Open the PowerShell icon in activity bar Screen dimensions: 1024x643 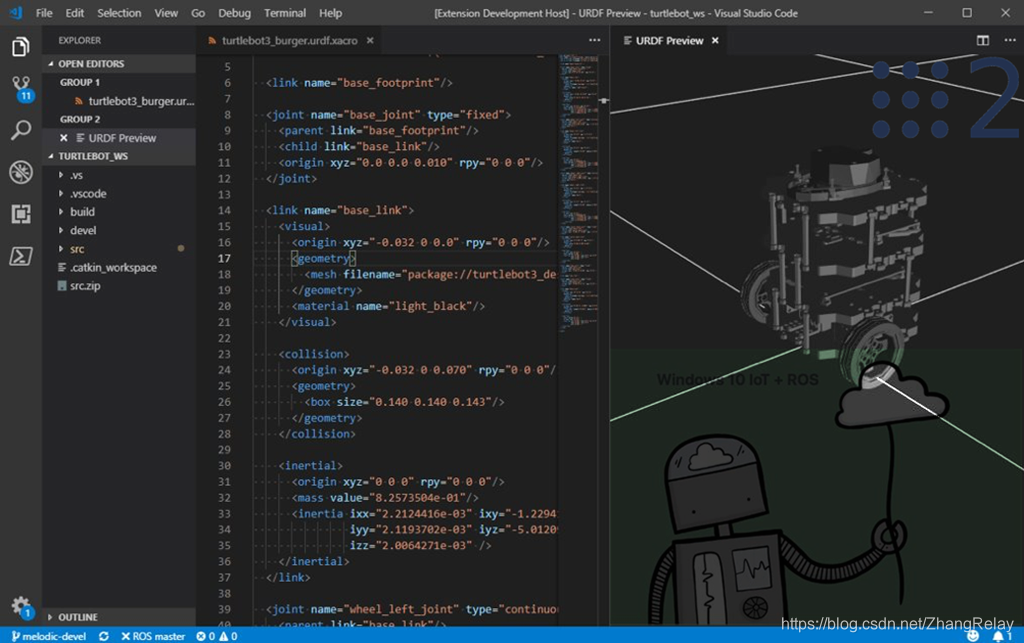(21, 256)
